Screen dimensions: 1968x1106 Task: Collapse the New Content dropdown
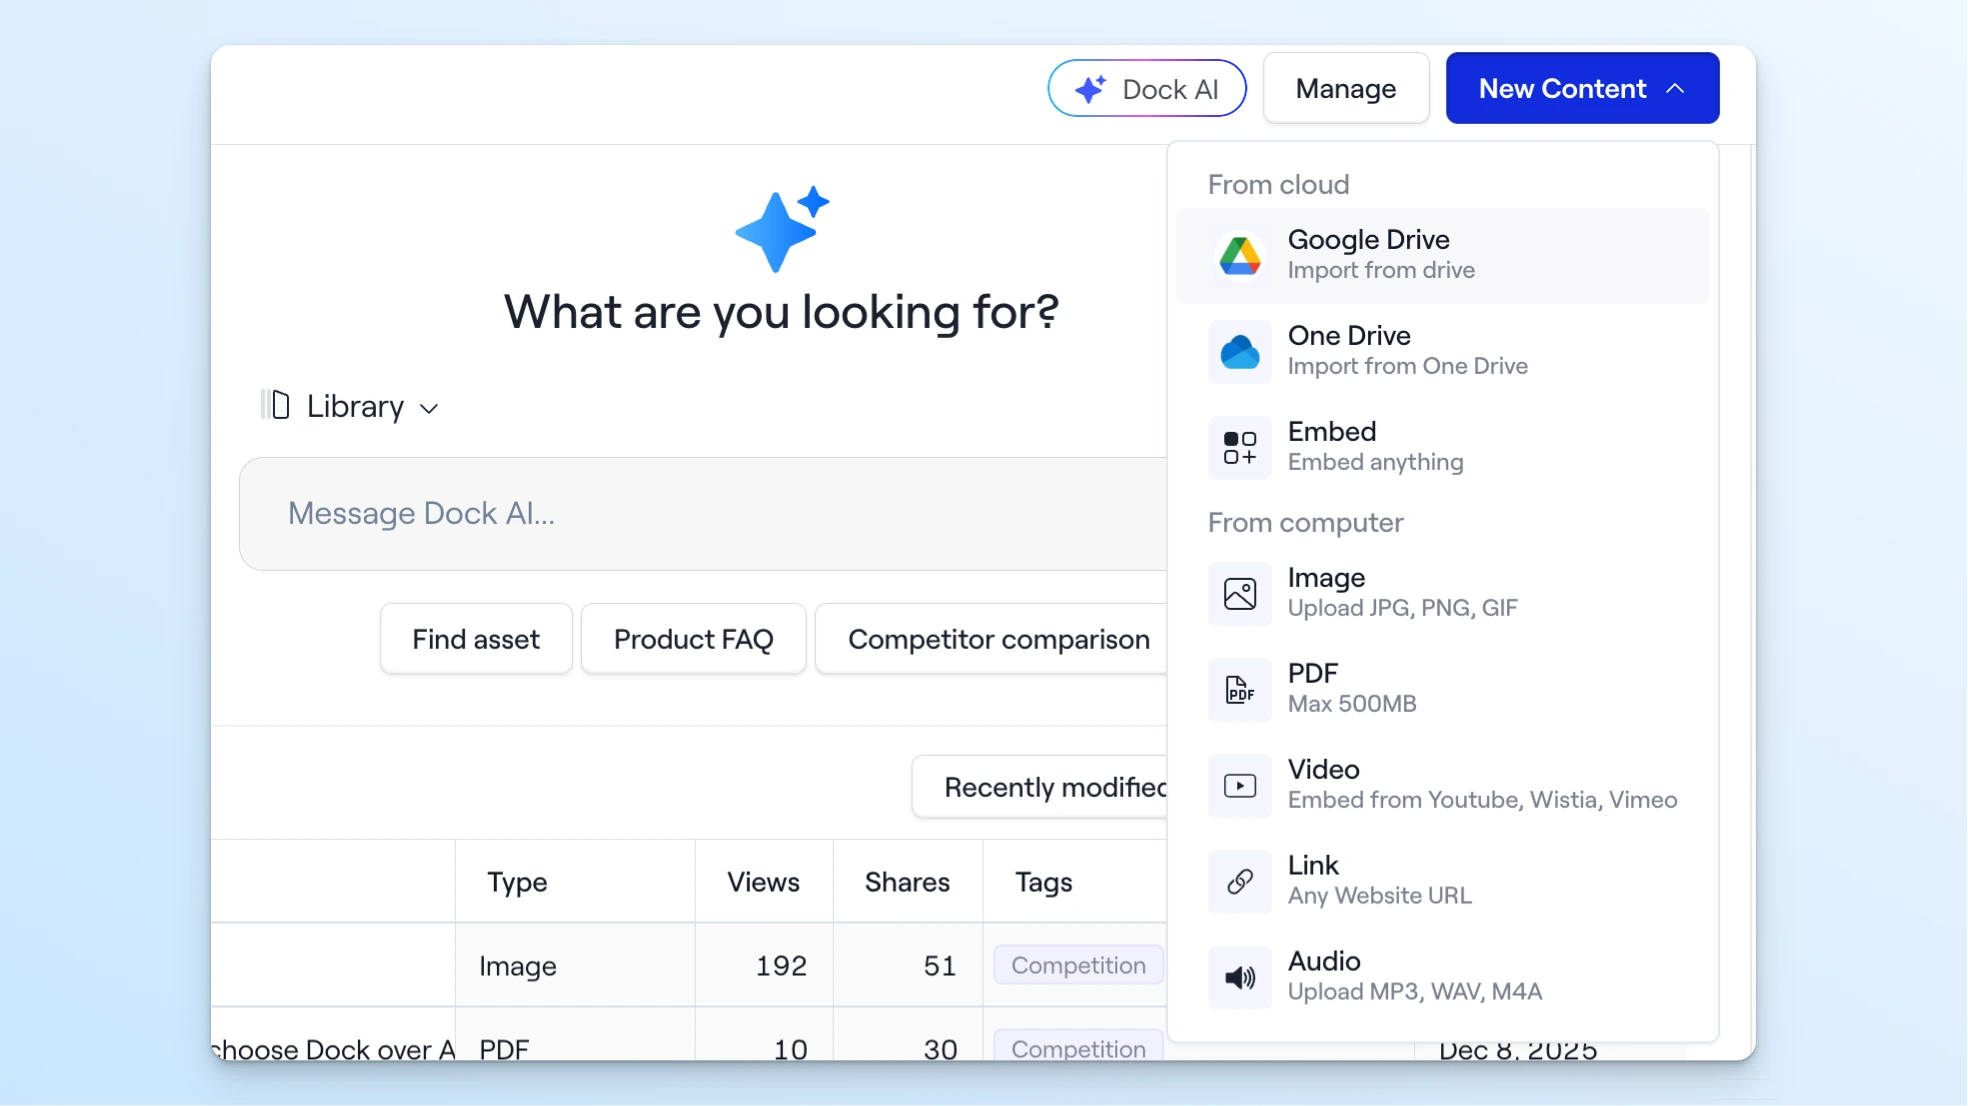point(1582,89)
